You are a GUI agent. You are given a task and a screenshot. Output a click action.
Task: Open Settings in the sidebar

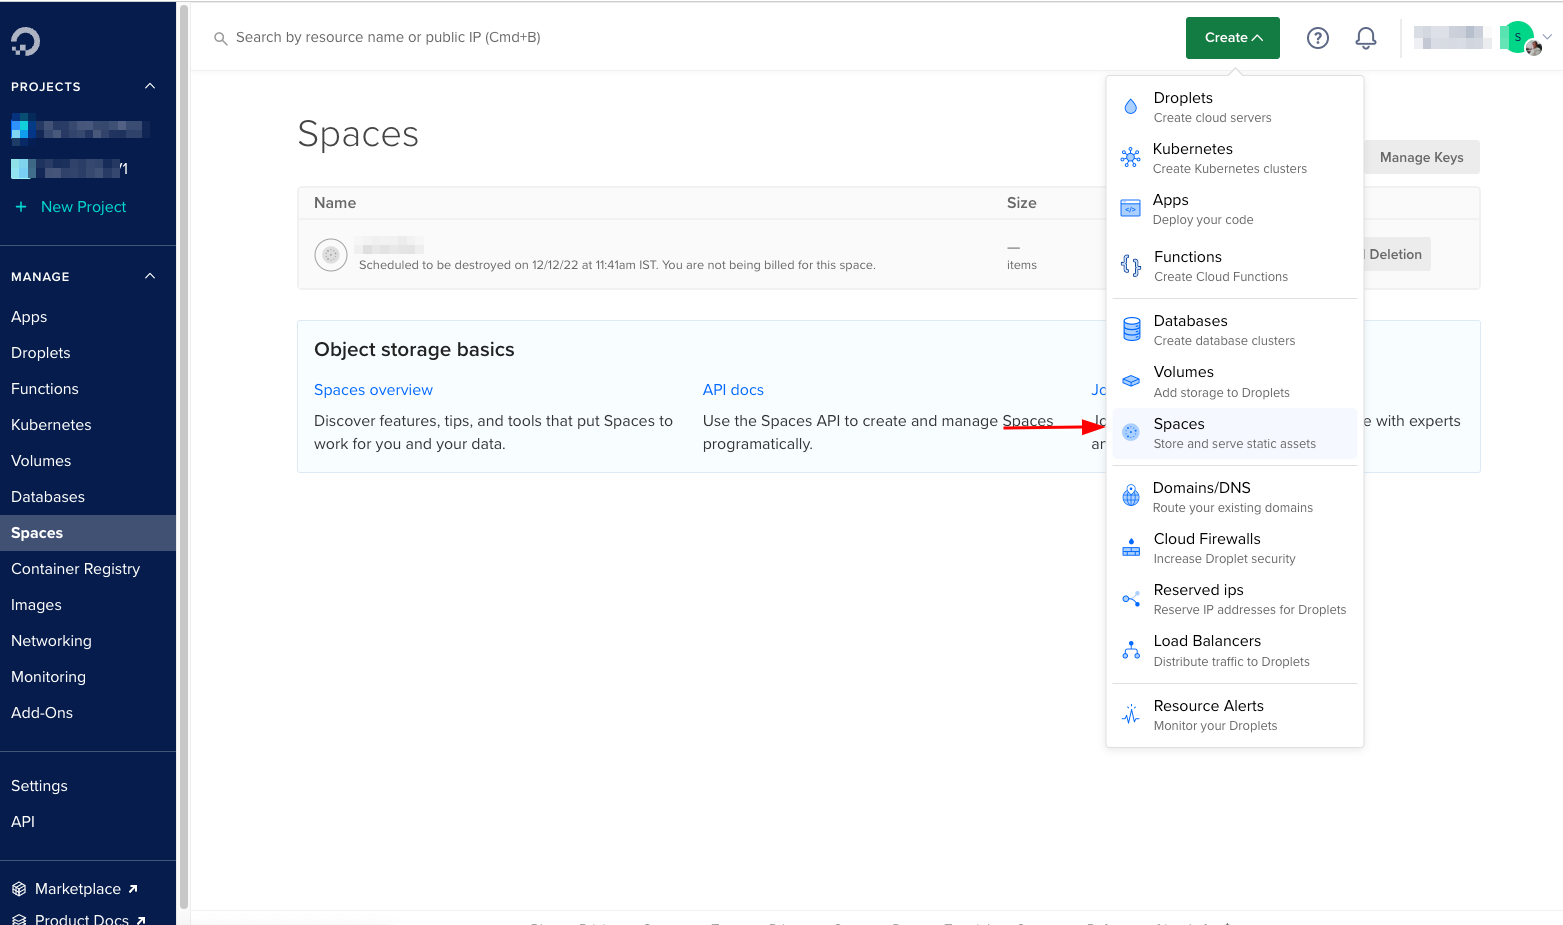click(x=88, y=786)
